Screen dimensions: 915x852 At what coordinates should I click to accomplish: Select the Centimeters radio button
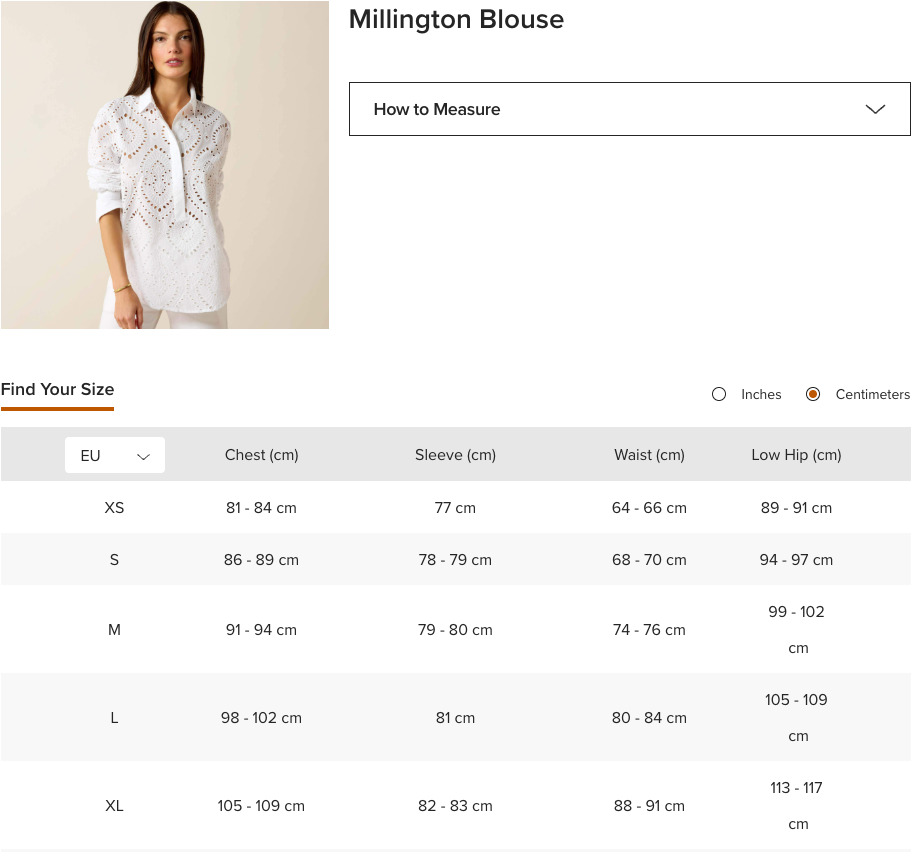[x=813, y=394]
